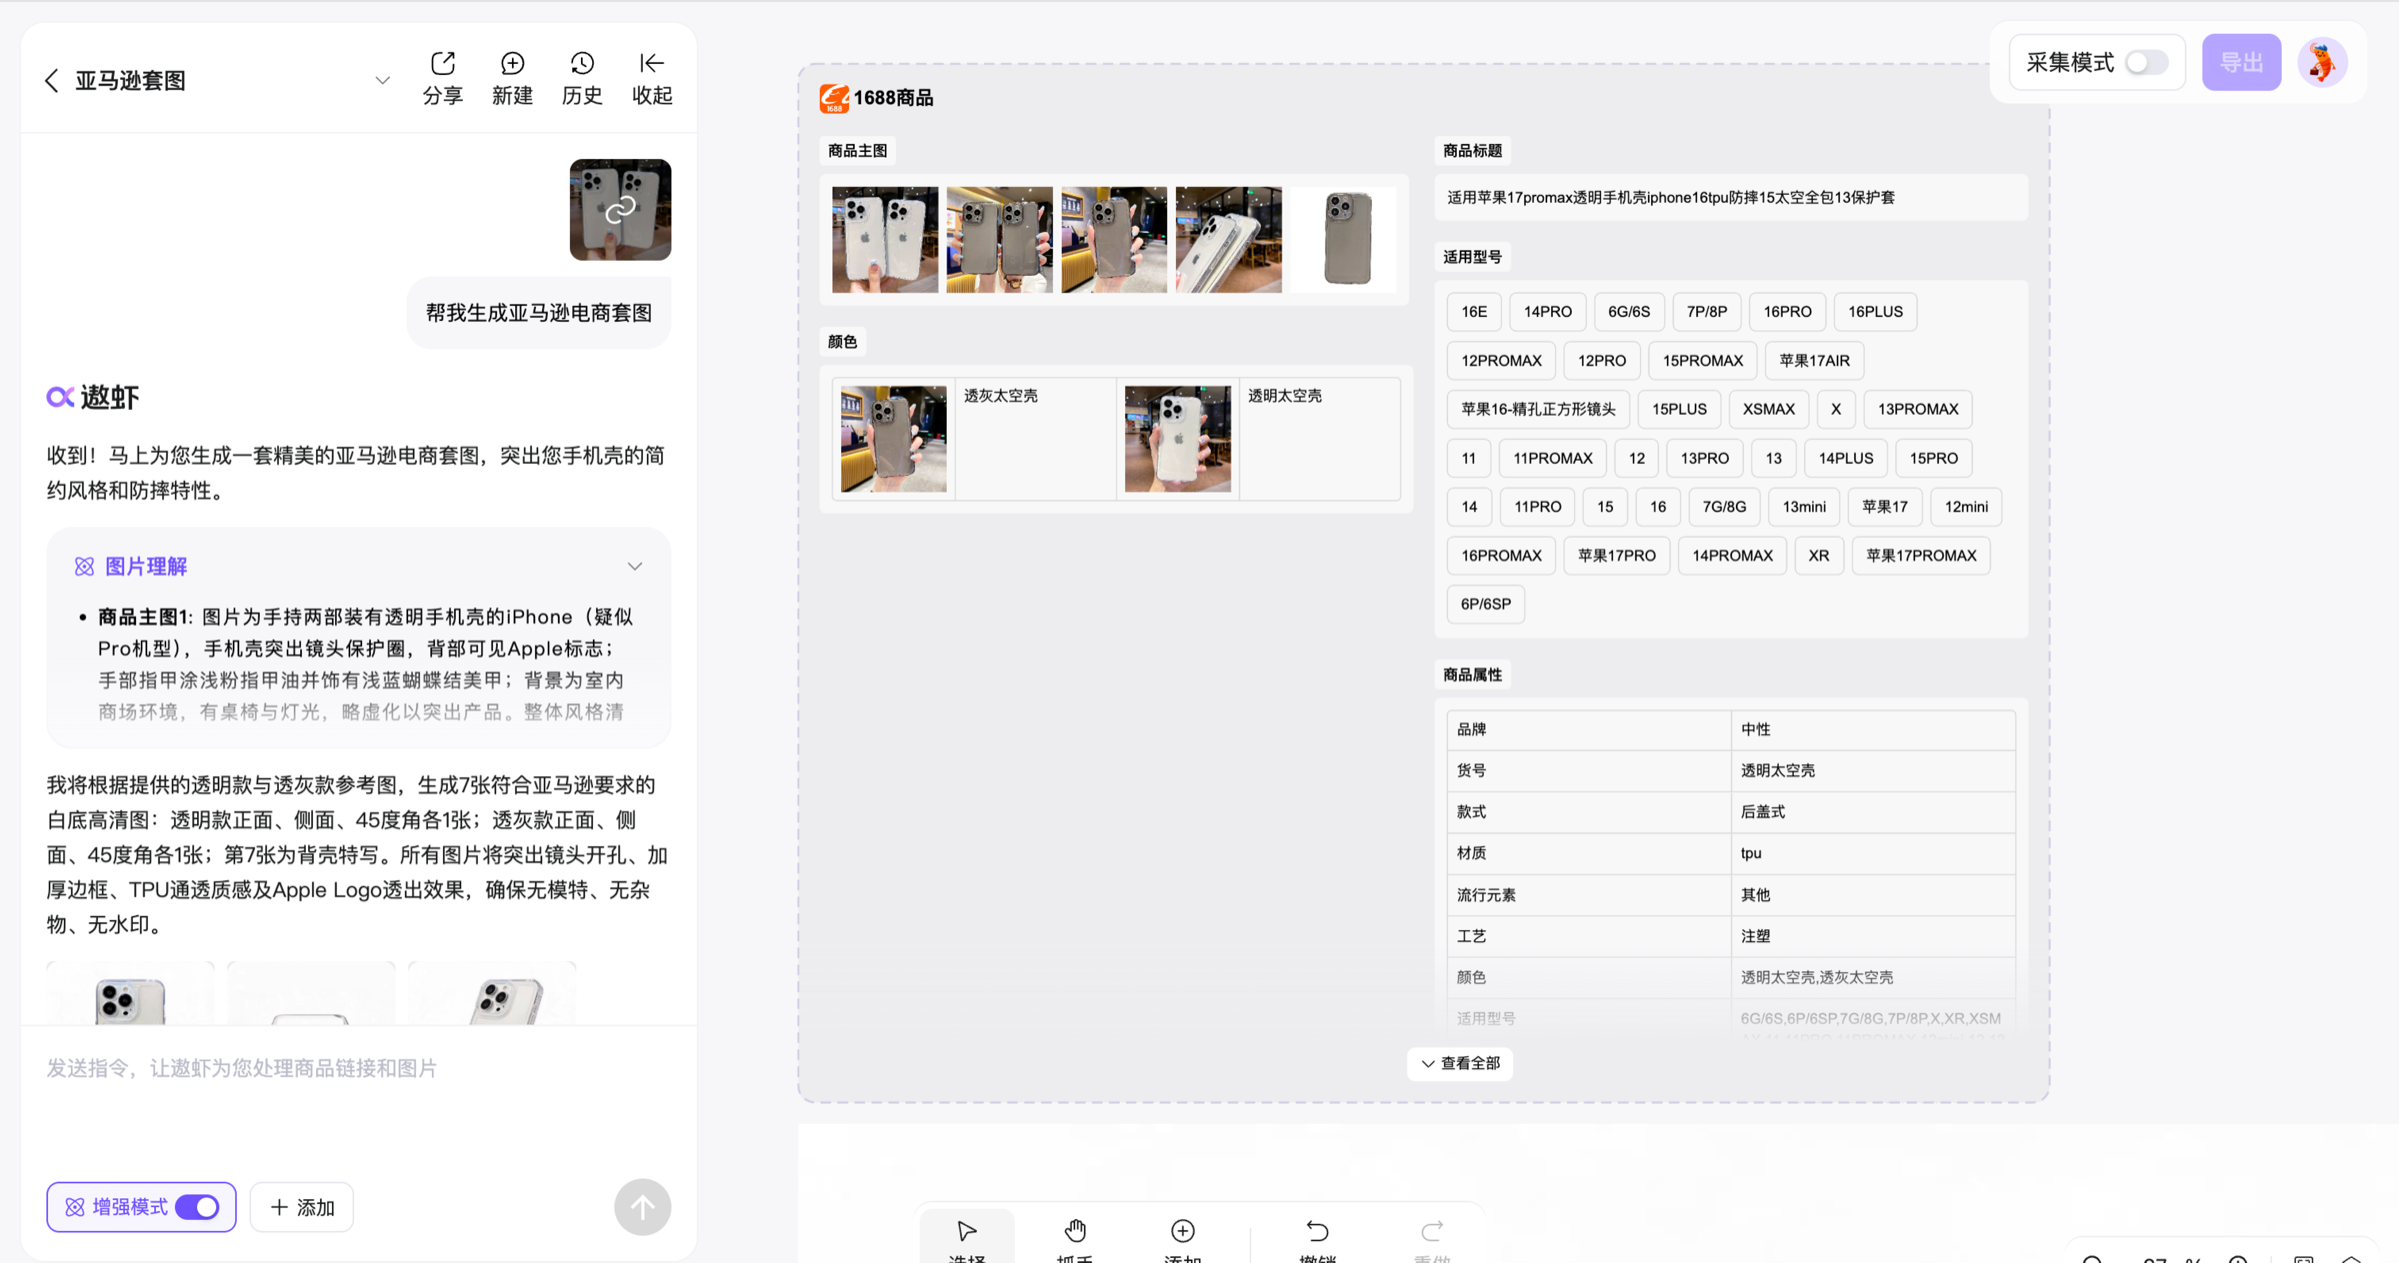The image size is (2400, 1263).
Task: Toggle 增强模式 switch off
Action: coord(198,1207)
